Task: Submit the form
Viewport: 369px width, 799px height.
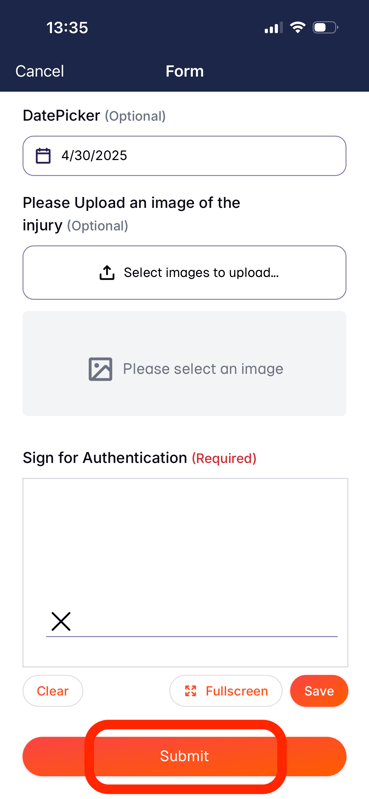Action: pos(184,756)
